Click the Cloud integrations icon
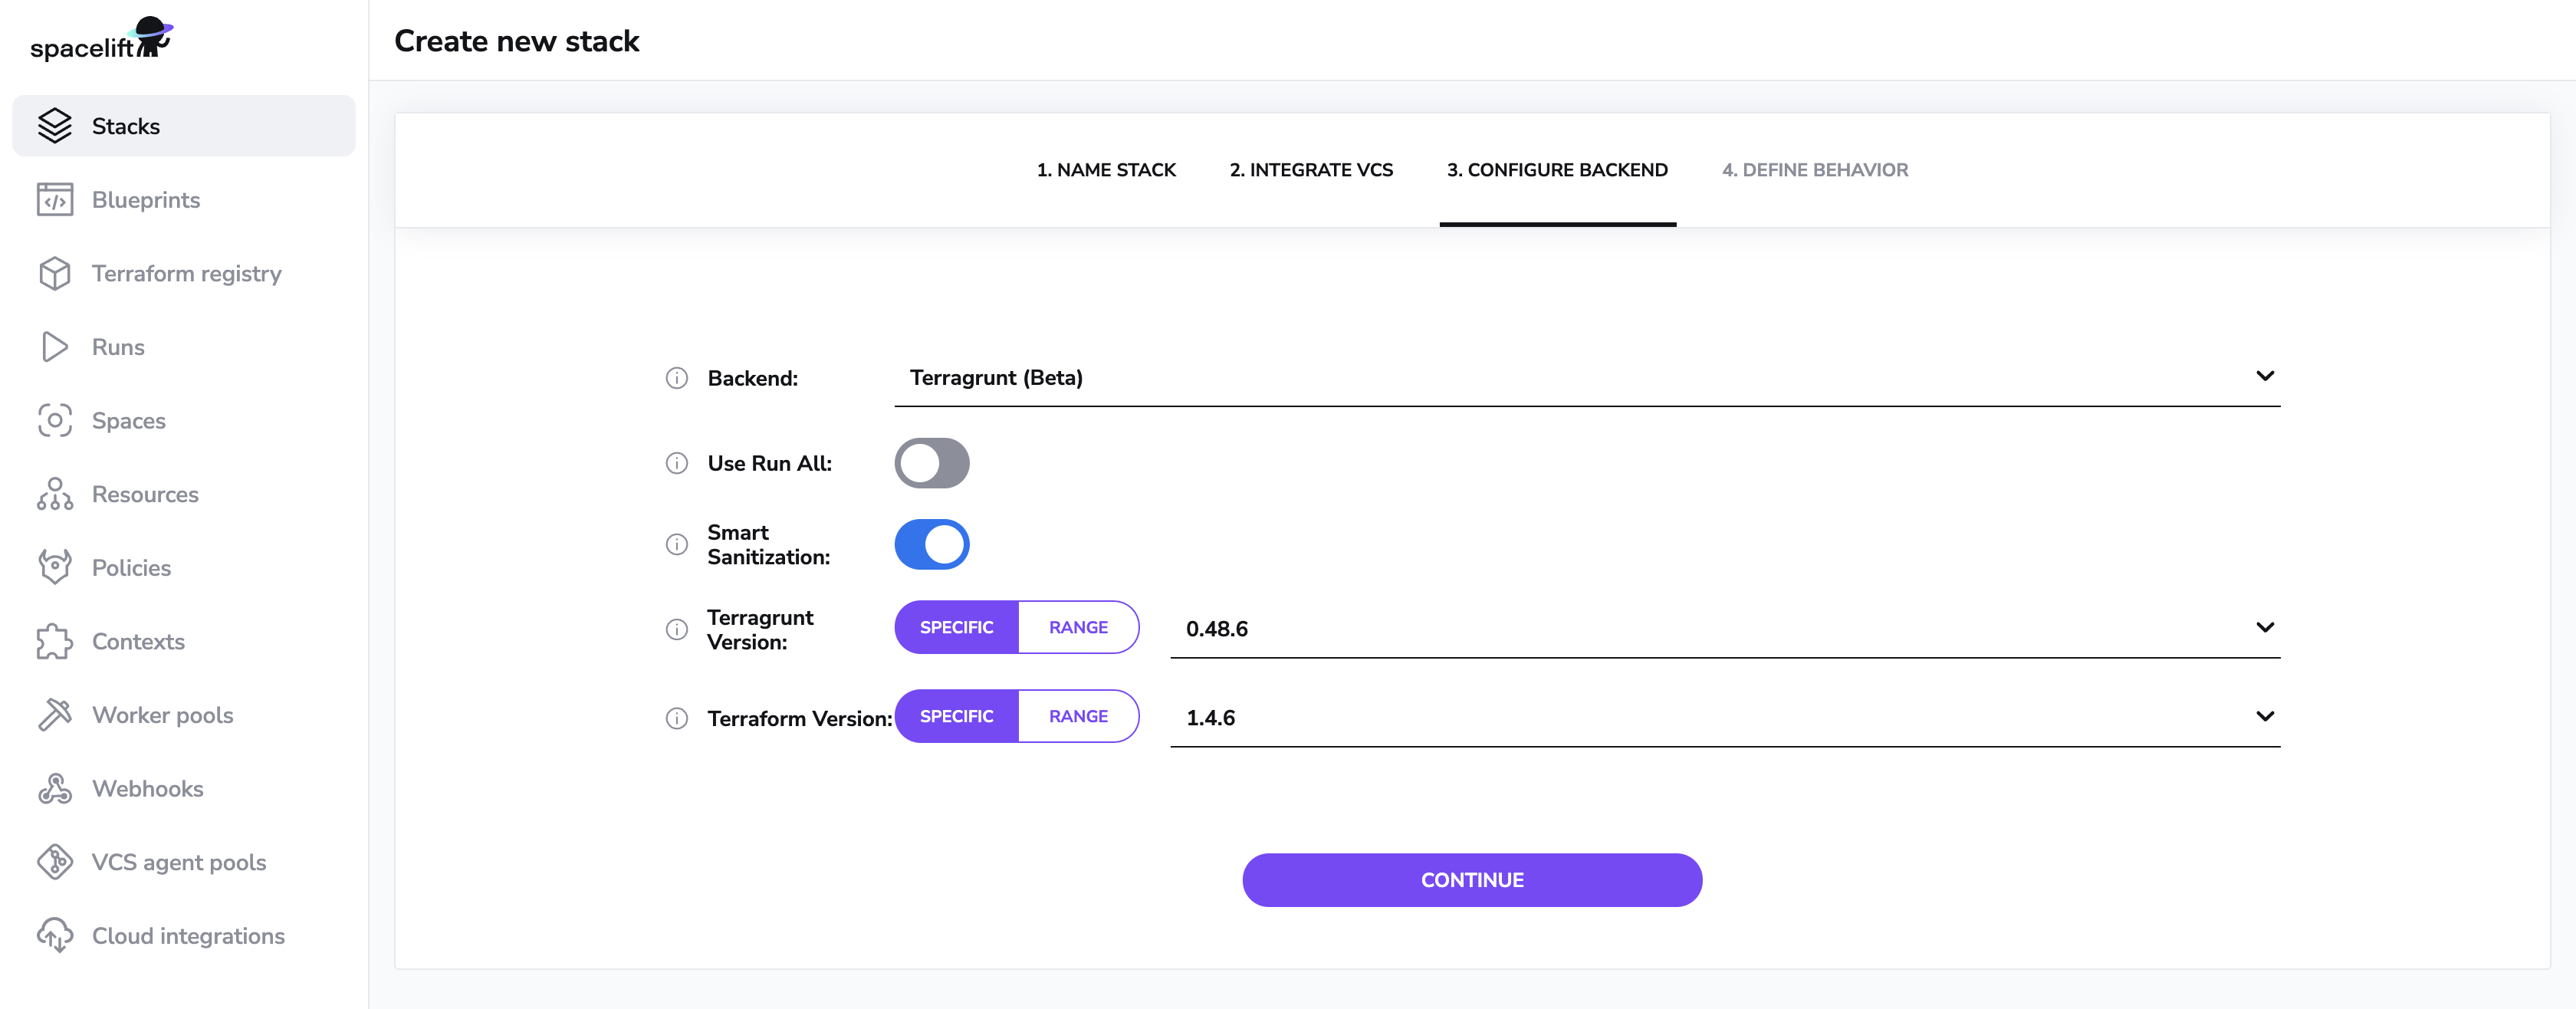 54,935
